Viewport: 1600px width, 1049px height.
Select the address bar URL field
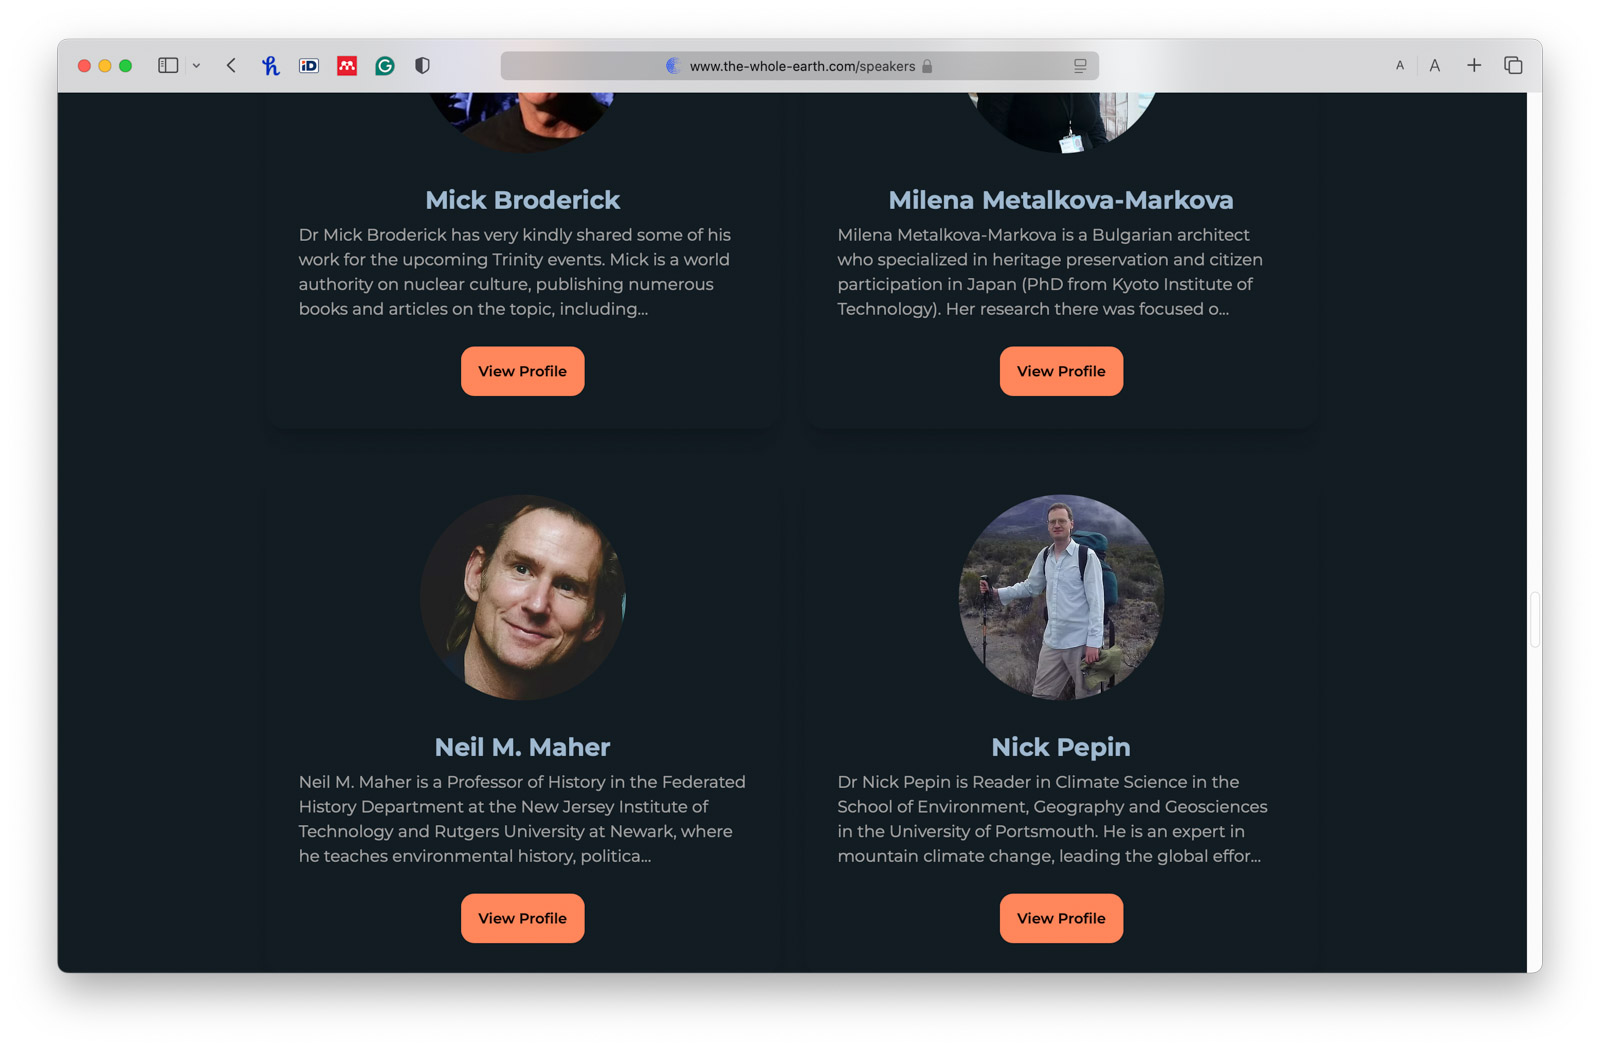tap(800, 66)
